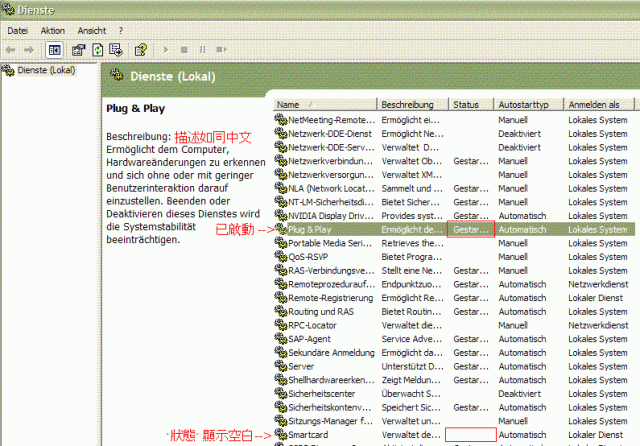Select the Netzwerkversorgun... service icon
640x446 pixels.
[281, 174]
